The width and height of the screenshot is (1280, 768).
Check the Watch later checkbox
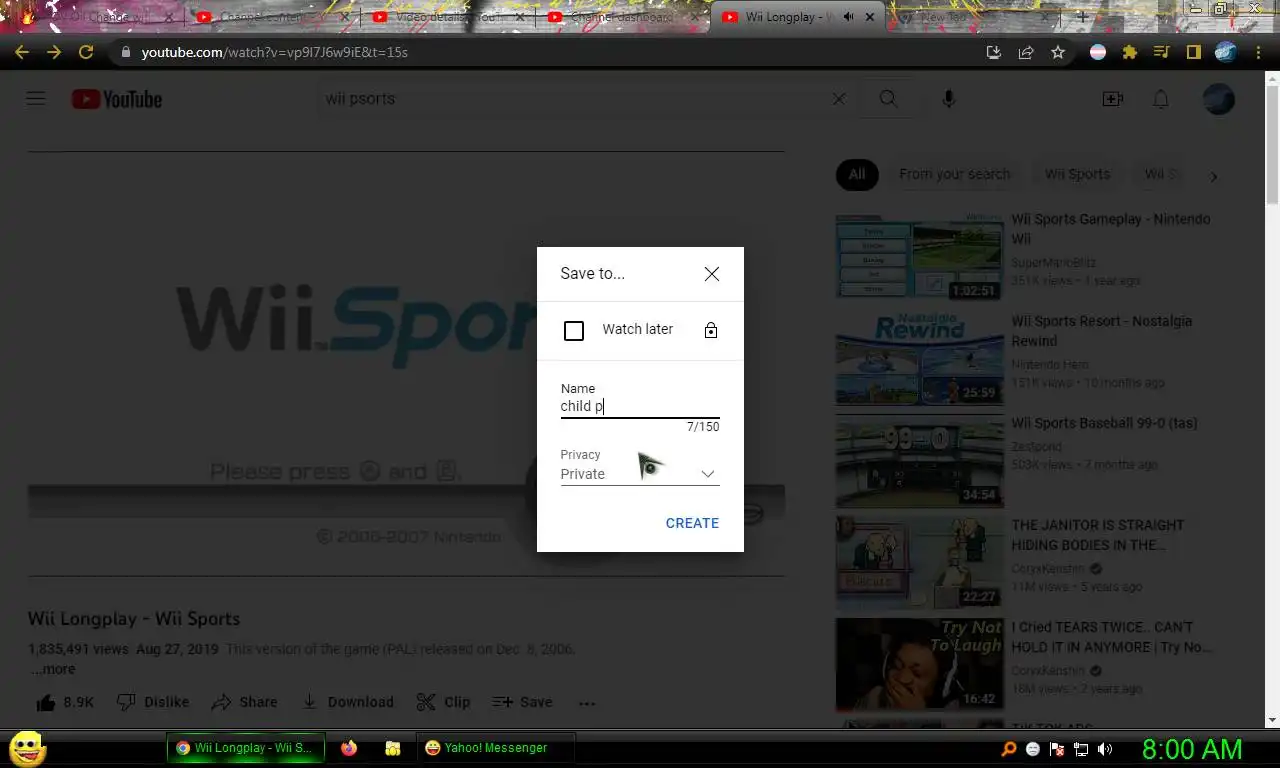(x=574, y=330)
